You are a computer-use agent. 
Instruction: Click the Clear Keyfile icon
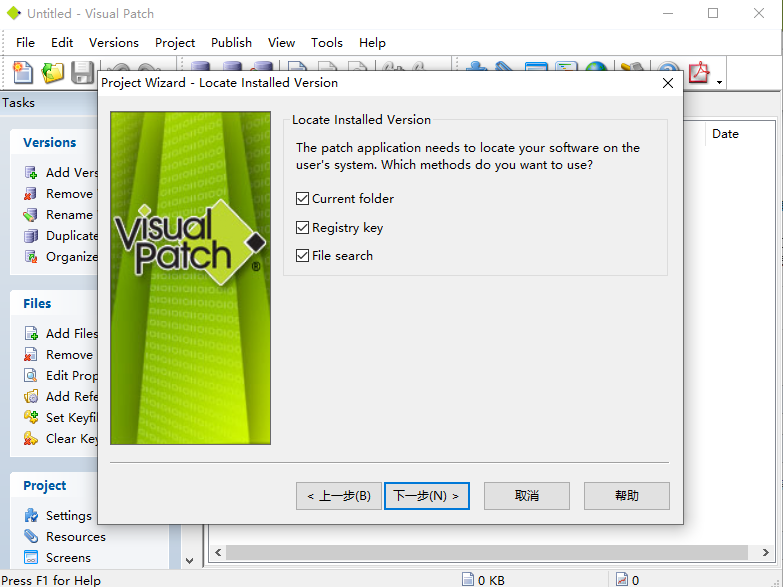coord(31,439)
